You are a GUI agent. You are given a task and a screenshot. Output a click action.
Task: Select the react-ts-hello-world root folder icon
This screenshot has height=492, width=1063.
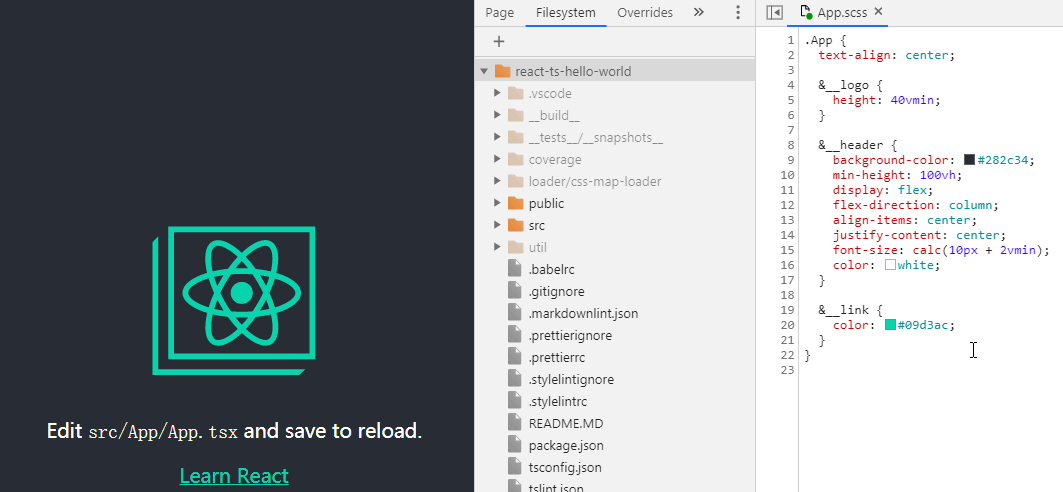[502, 71]
